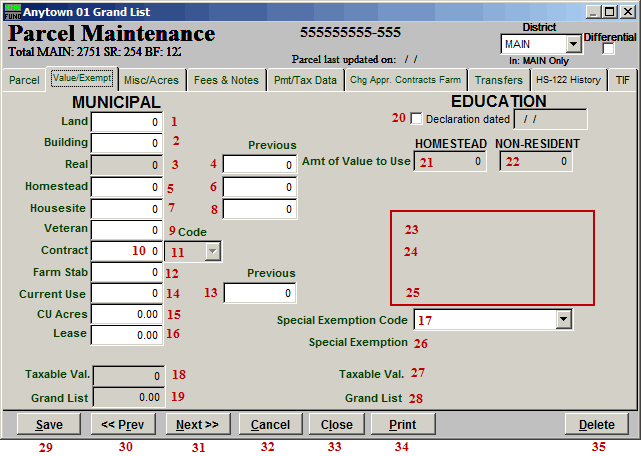Image resolution: width=641 pixels, height=456 pixels.
Task: Go to the Fees & Notes tab
Action: [226, 80]
